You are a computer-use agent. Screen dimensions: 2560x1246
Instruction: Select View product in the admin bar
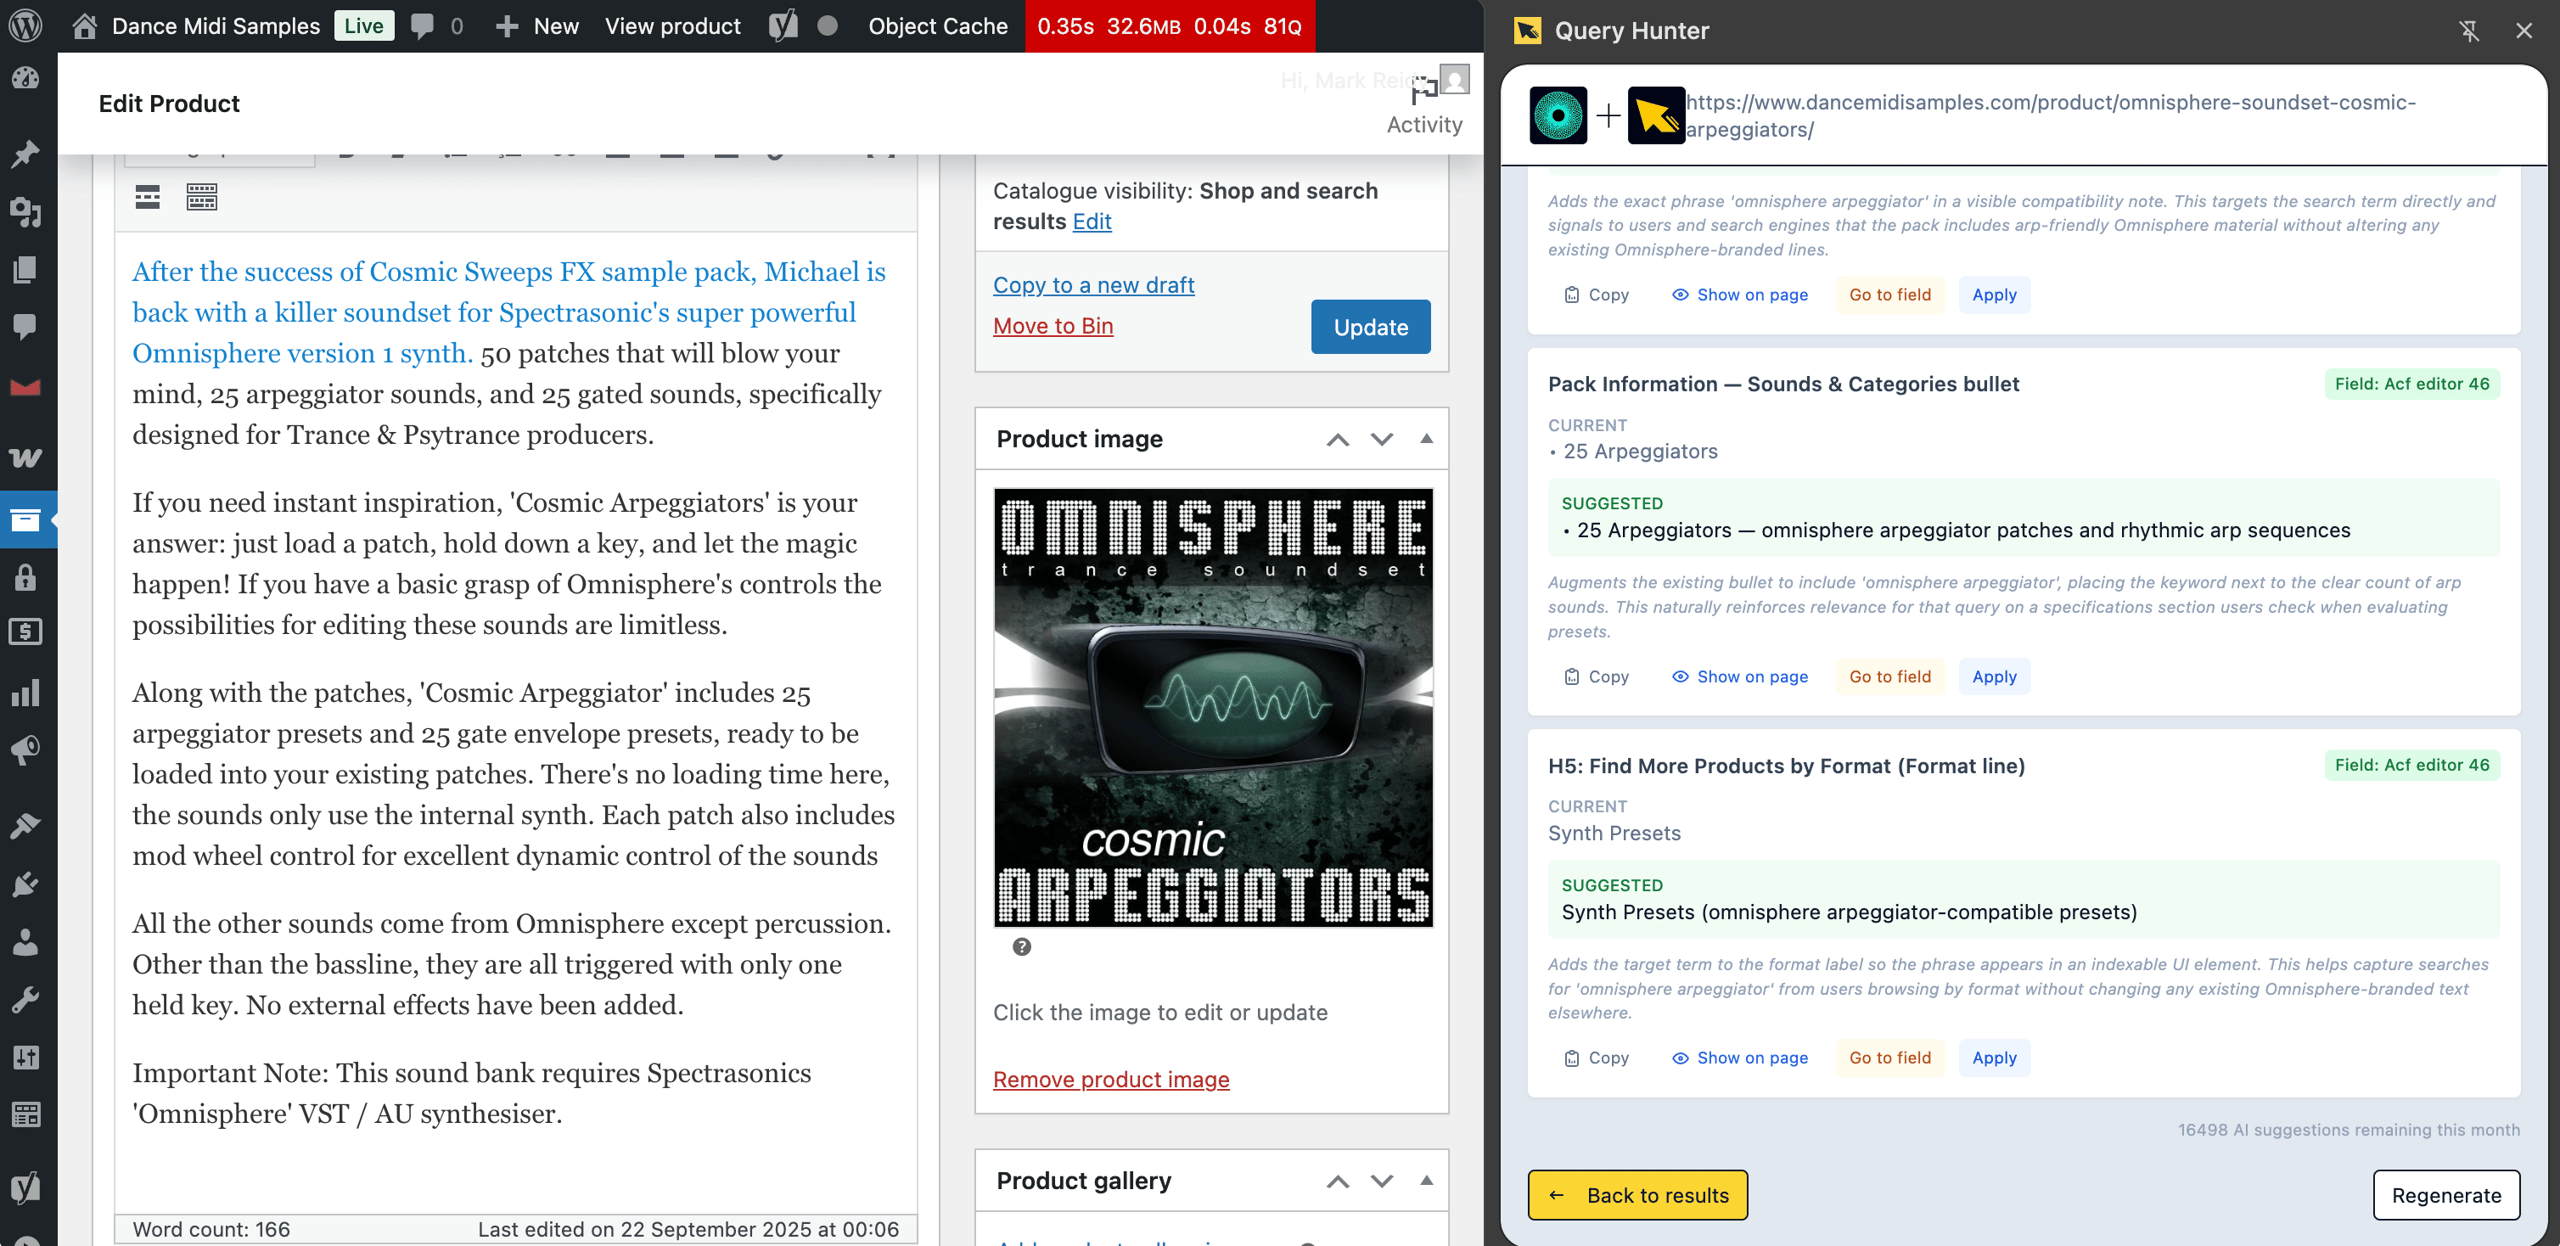[672, 27]
